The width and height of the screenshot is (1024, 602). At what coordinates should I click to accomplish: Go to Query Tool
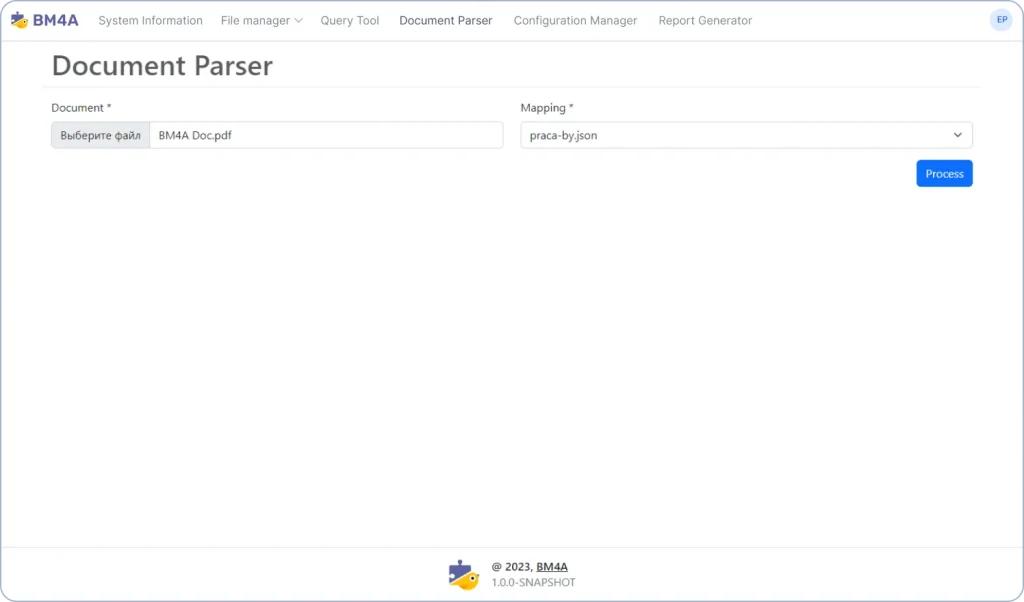tap(349, 20)
